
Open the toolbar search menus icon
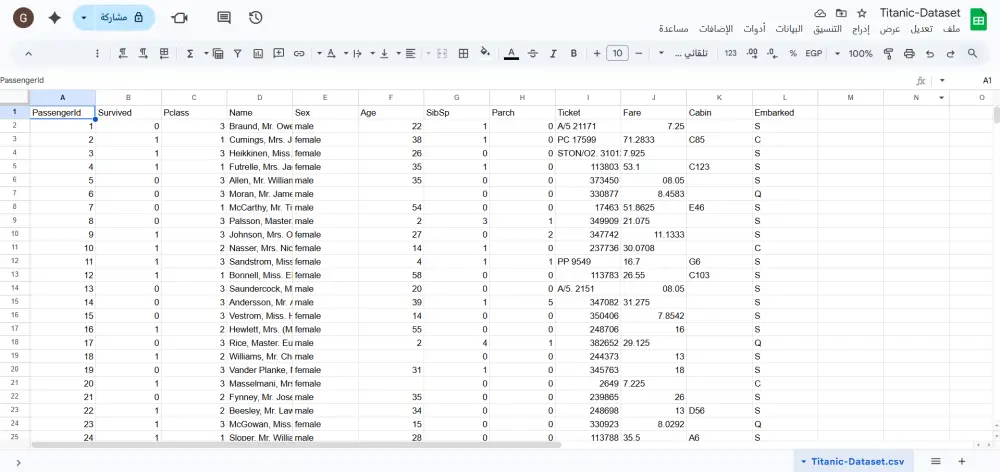point(972,54)
